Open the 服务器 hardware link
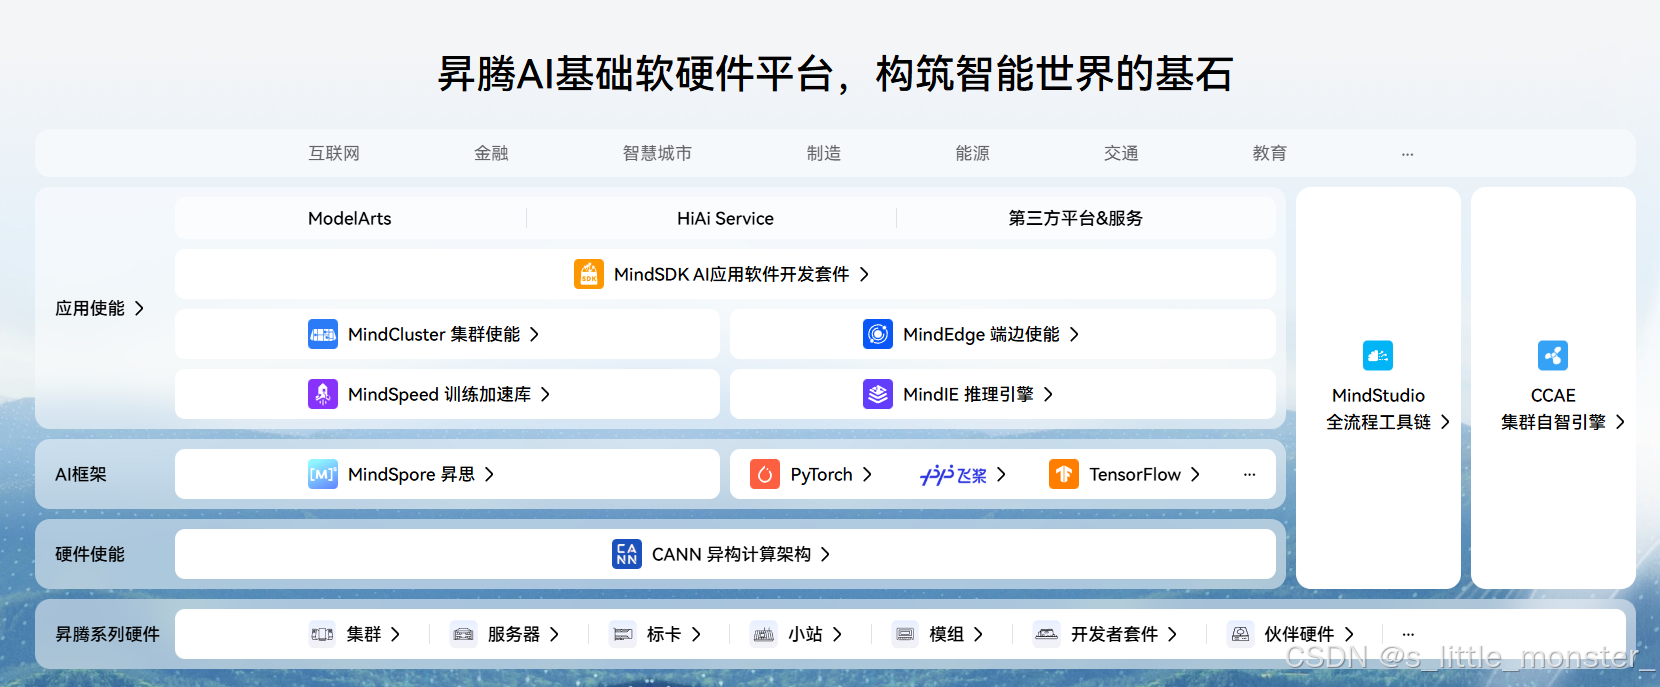This screenshot has height=687, width=1660. click(514, 634)
